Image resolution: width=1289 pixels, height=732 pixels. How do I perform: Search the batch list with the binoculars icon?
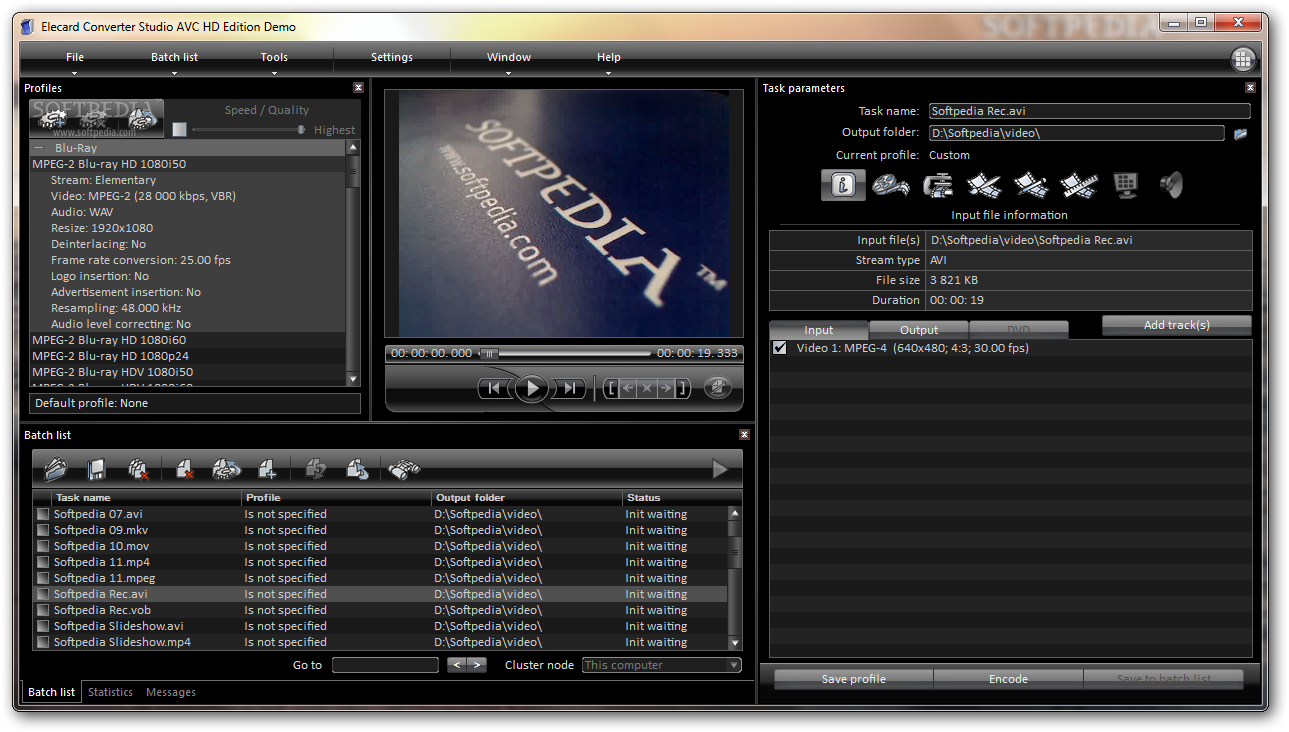click(x=404, y=468)
